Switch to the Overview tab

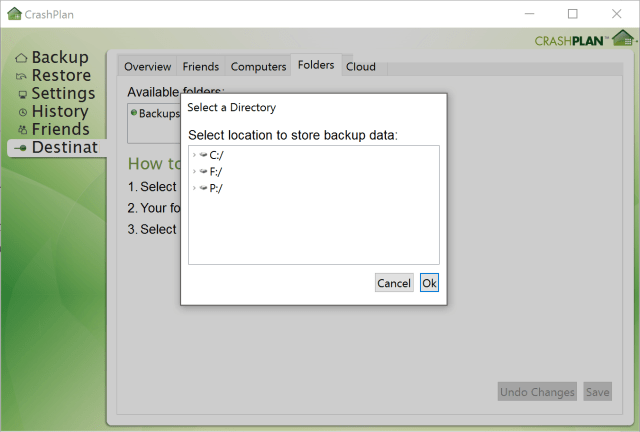pyautogui.click(x=147, y=66)
